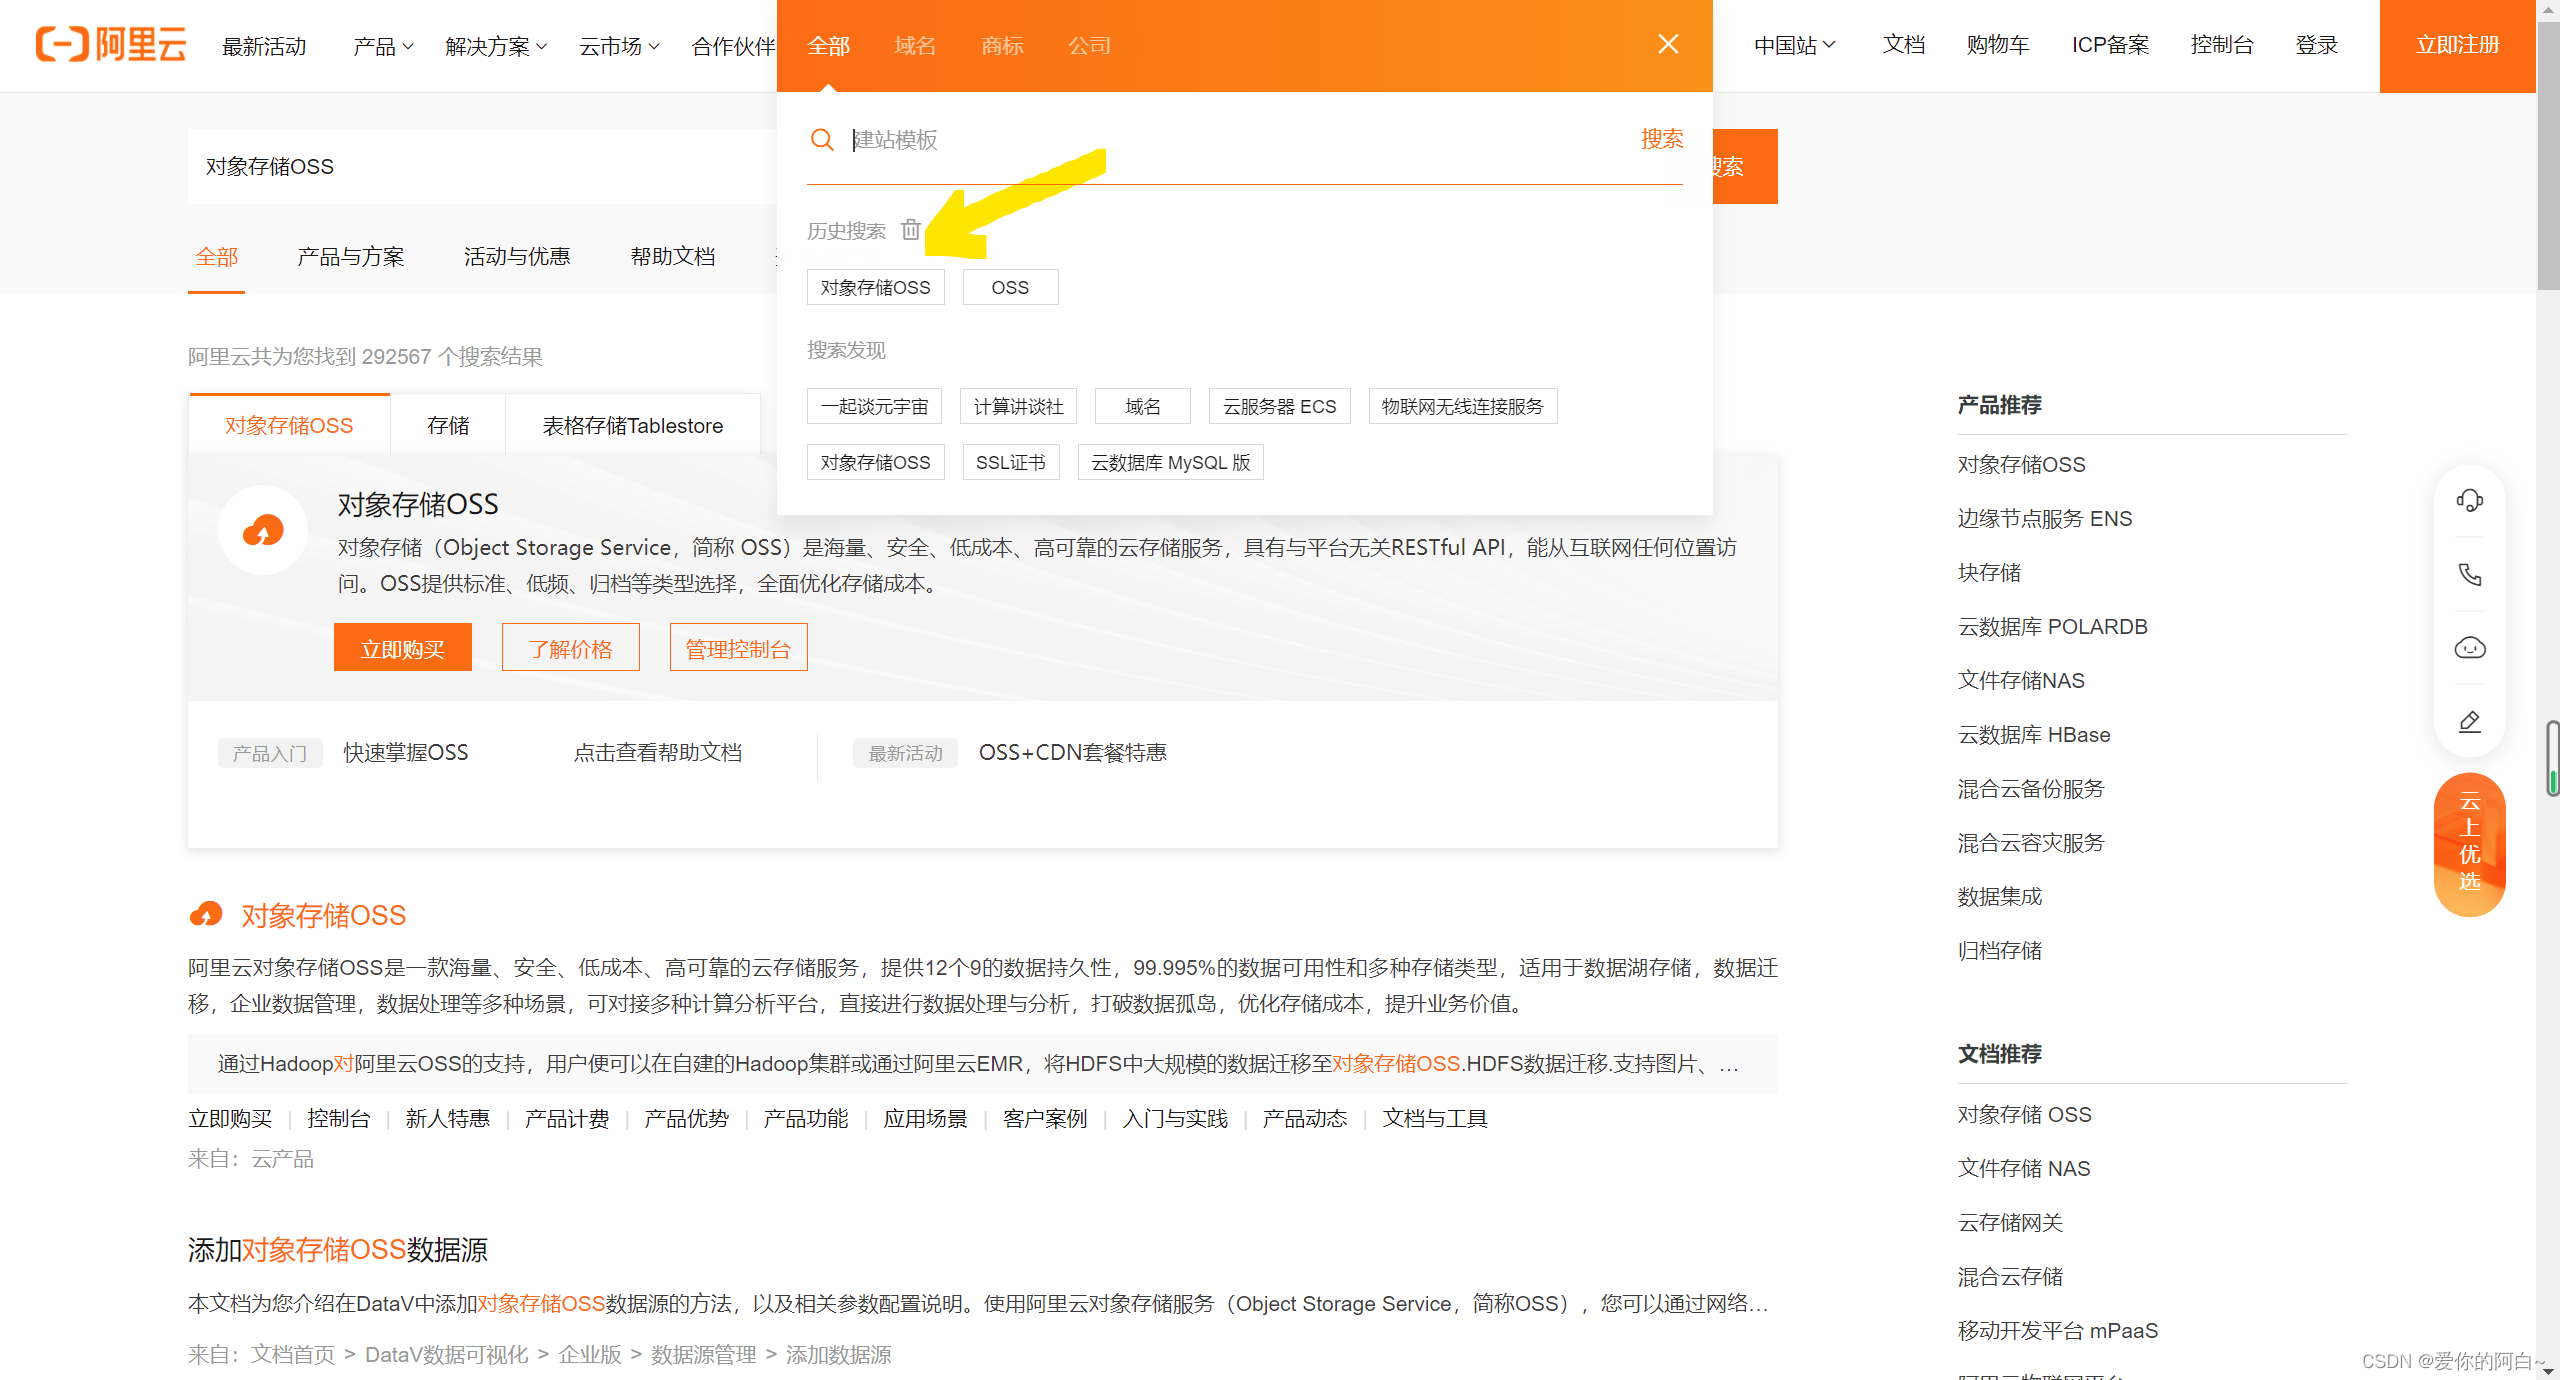
Task: Pick SSL证书 suggestion tag
Action: 1011,462
